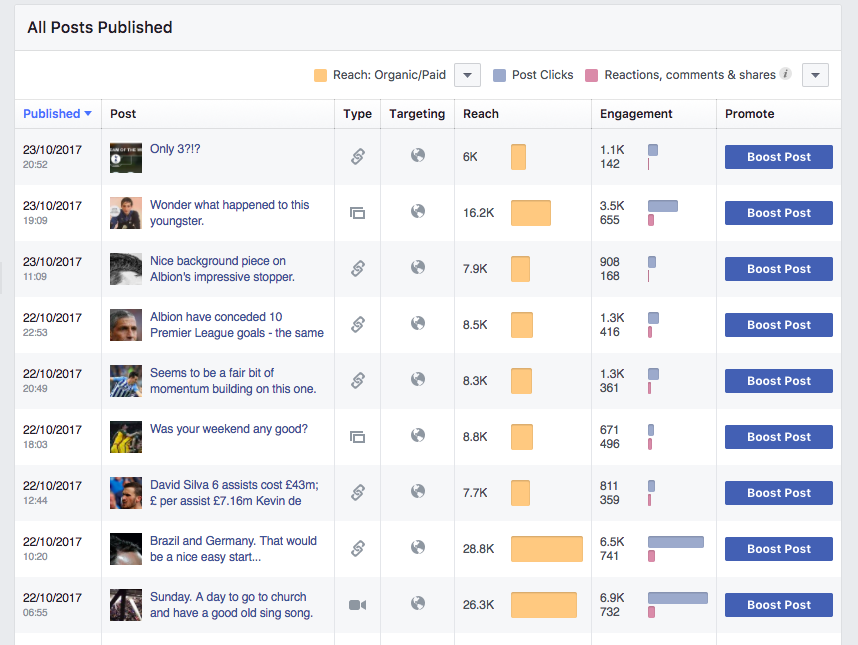Click photo album icon for 'Was your weekend' post
This screenshot has width=858, height=645.
357,437
